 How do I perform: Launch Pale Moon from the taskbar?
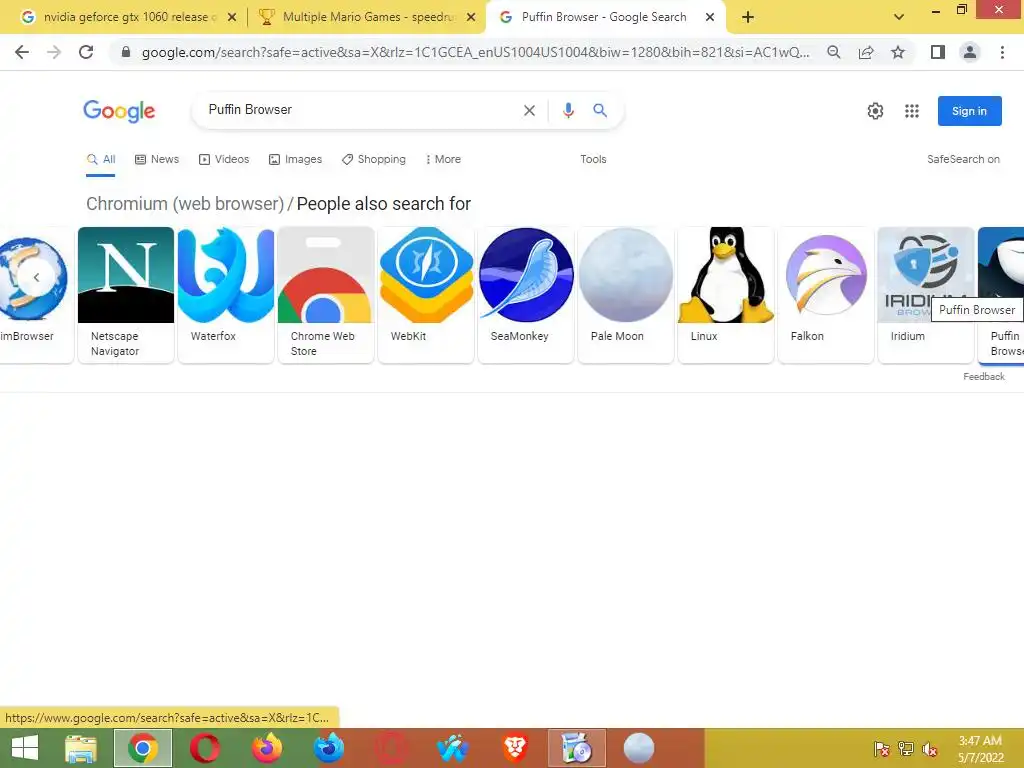point(639,748)
